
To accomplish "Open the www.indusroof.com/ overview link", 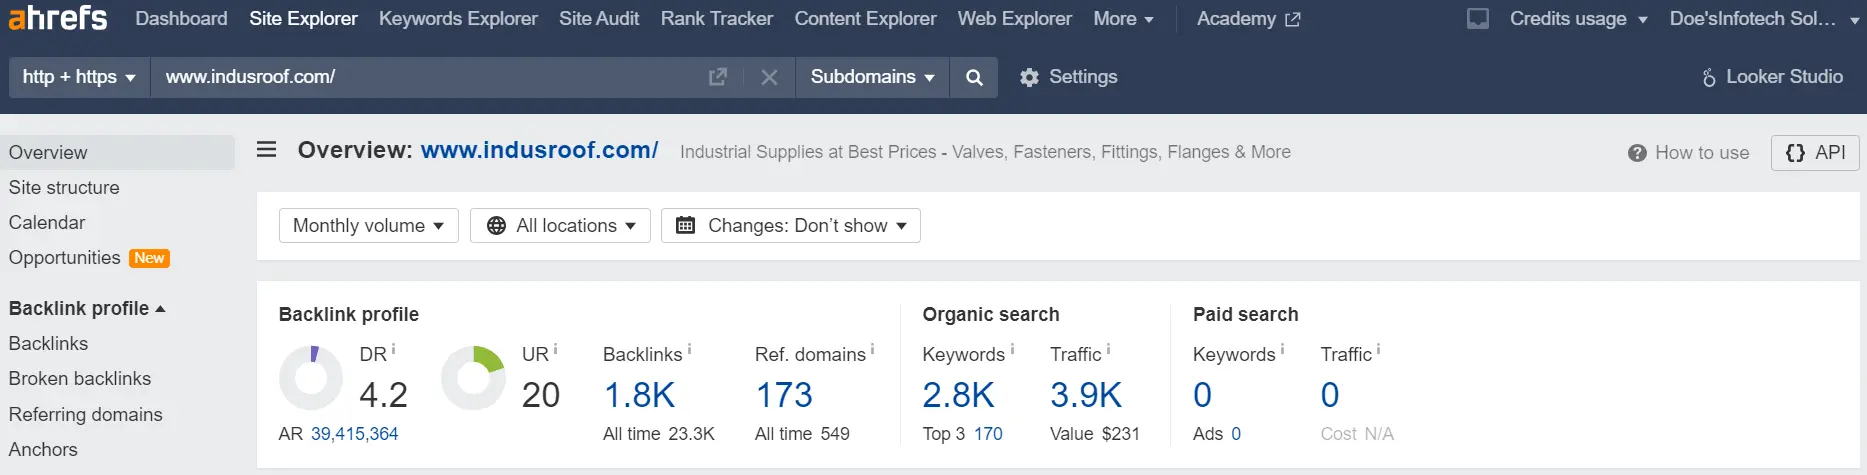I will click(539, 150).
